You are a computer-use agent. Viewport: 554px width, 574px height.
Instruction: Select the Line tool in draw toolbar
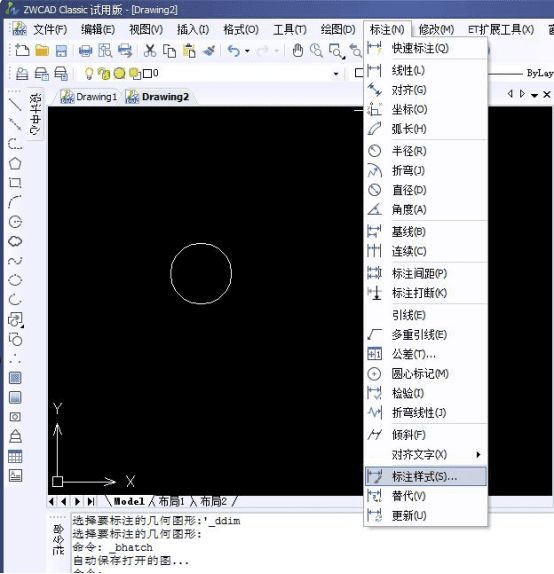tap(15, 105)
